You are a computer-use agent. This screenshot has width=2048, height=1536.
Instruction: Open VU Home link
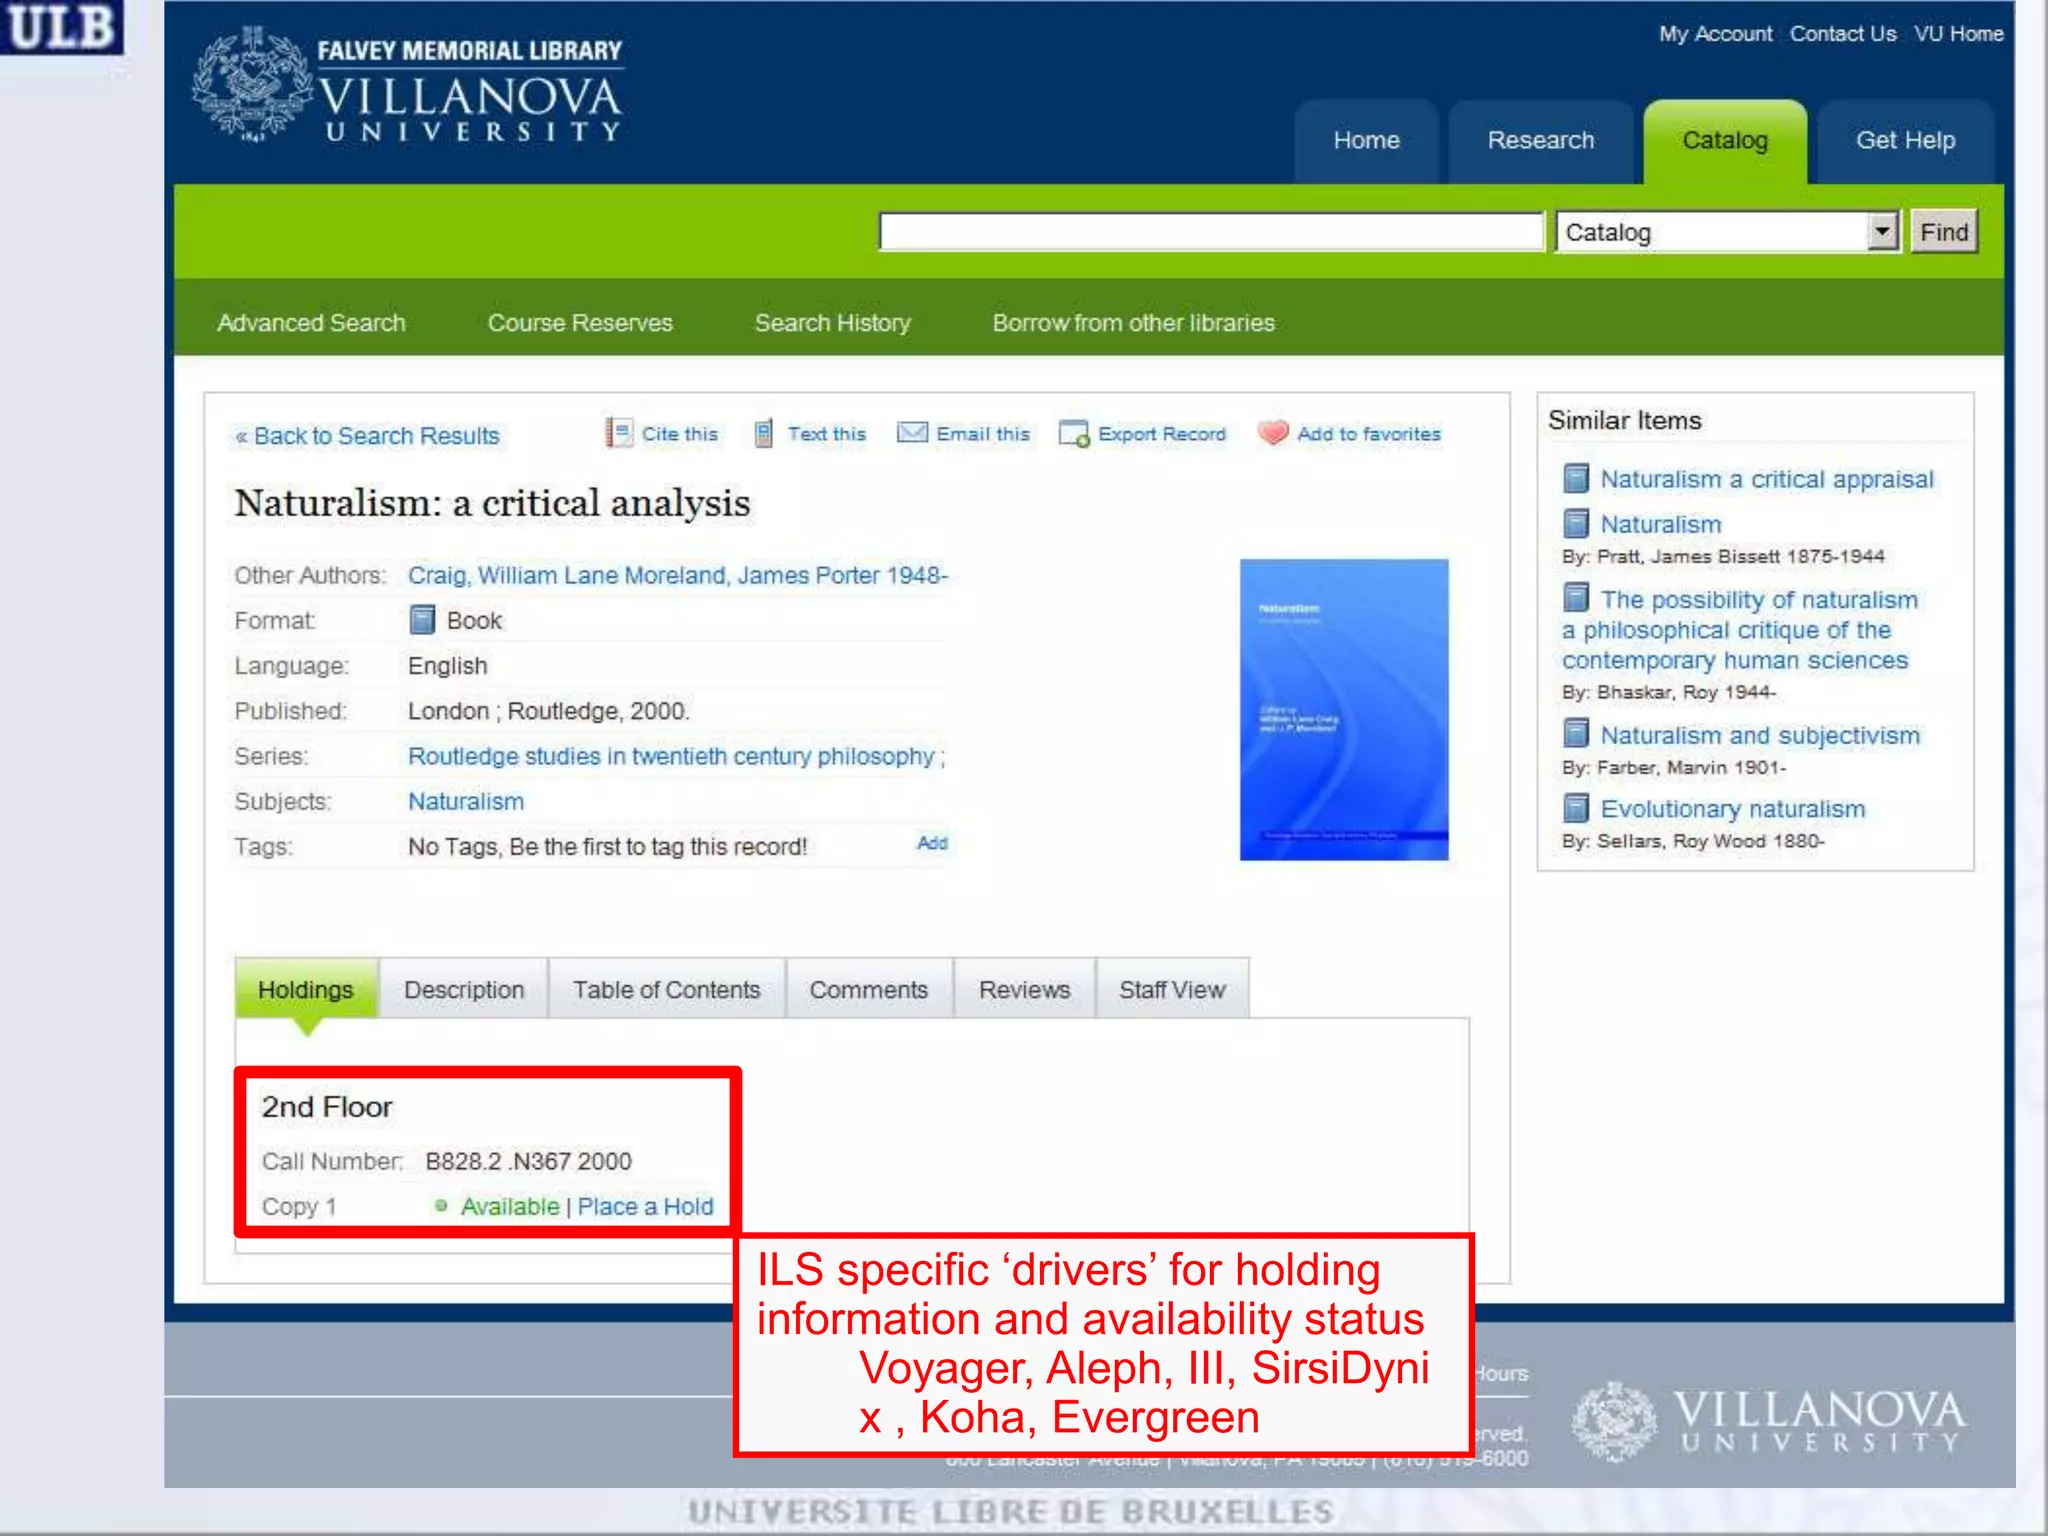coord(1958,34)
